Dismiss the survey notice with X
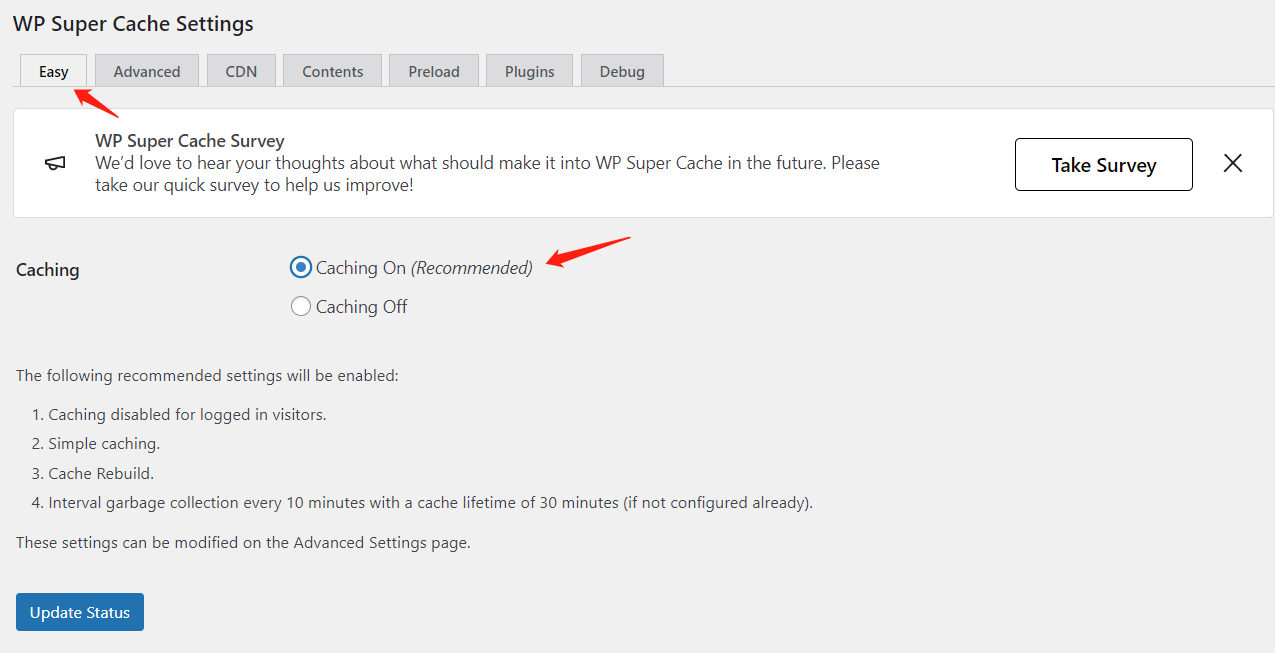1275x653 pixels. point(1233,164)
